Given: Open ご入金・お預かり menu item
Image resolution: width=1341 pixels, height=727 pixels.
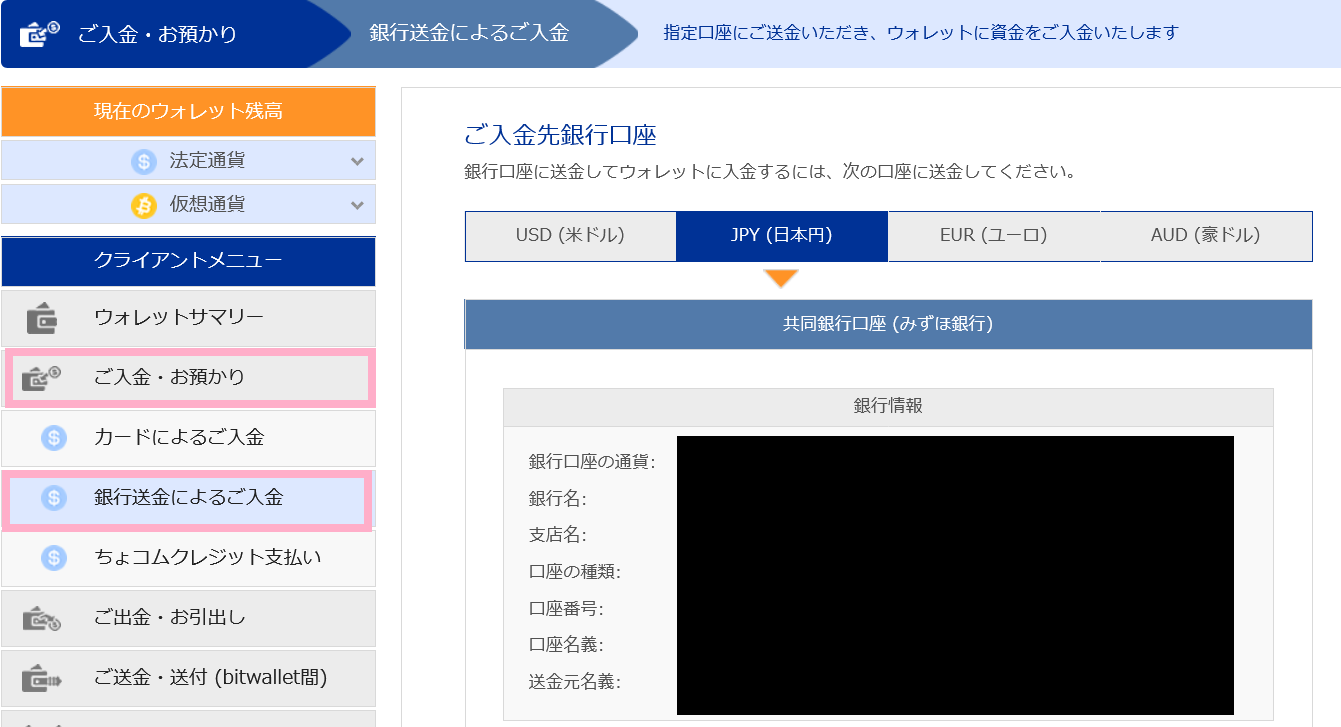Looking at the screenshot, I should pos(188,377).
